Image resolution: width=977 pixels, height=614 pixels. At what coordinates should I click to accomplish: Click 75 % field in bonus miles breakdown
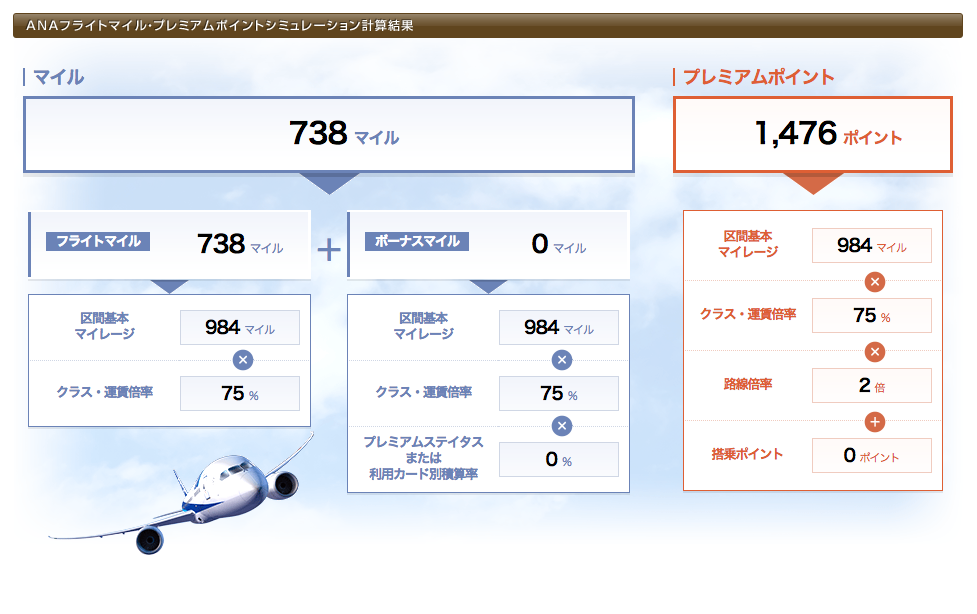[x=559, y=393]
